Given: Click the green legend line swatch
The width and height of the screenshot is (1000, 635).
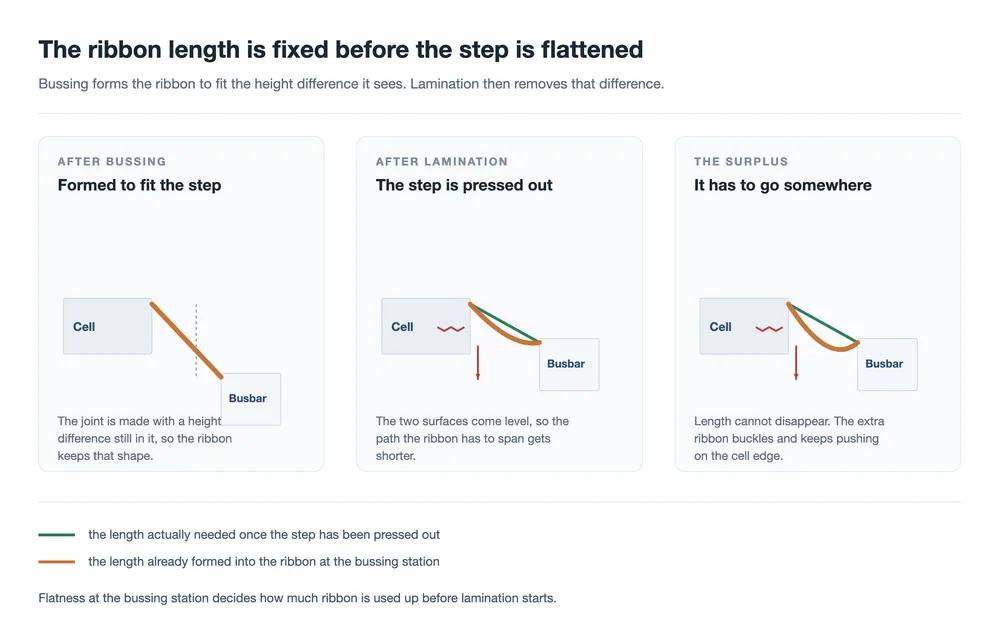Looking at the screenshot, I should [x=57, y=535].
